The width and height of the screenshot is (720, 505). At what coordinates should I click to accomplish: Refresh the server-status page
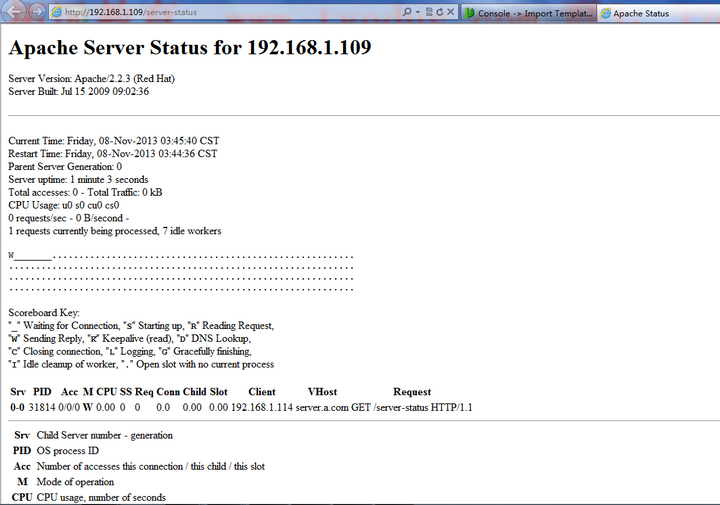click(439, 12)
